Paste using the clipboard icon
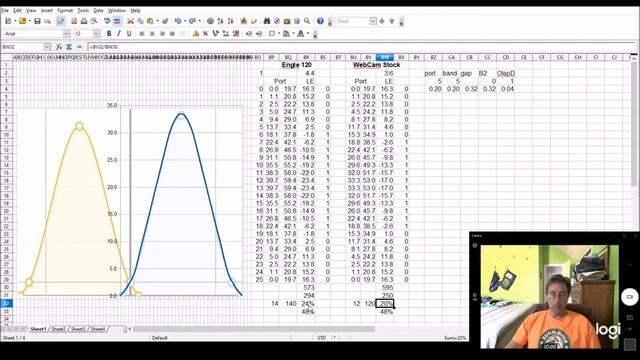This screenshot has height=360, width=640. click(x=150, y=21)
